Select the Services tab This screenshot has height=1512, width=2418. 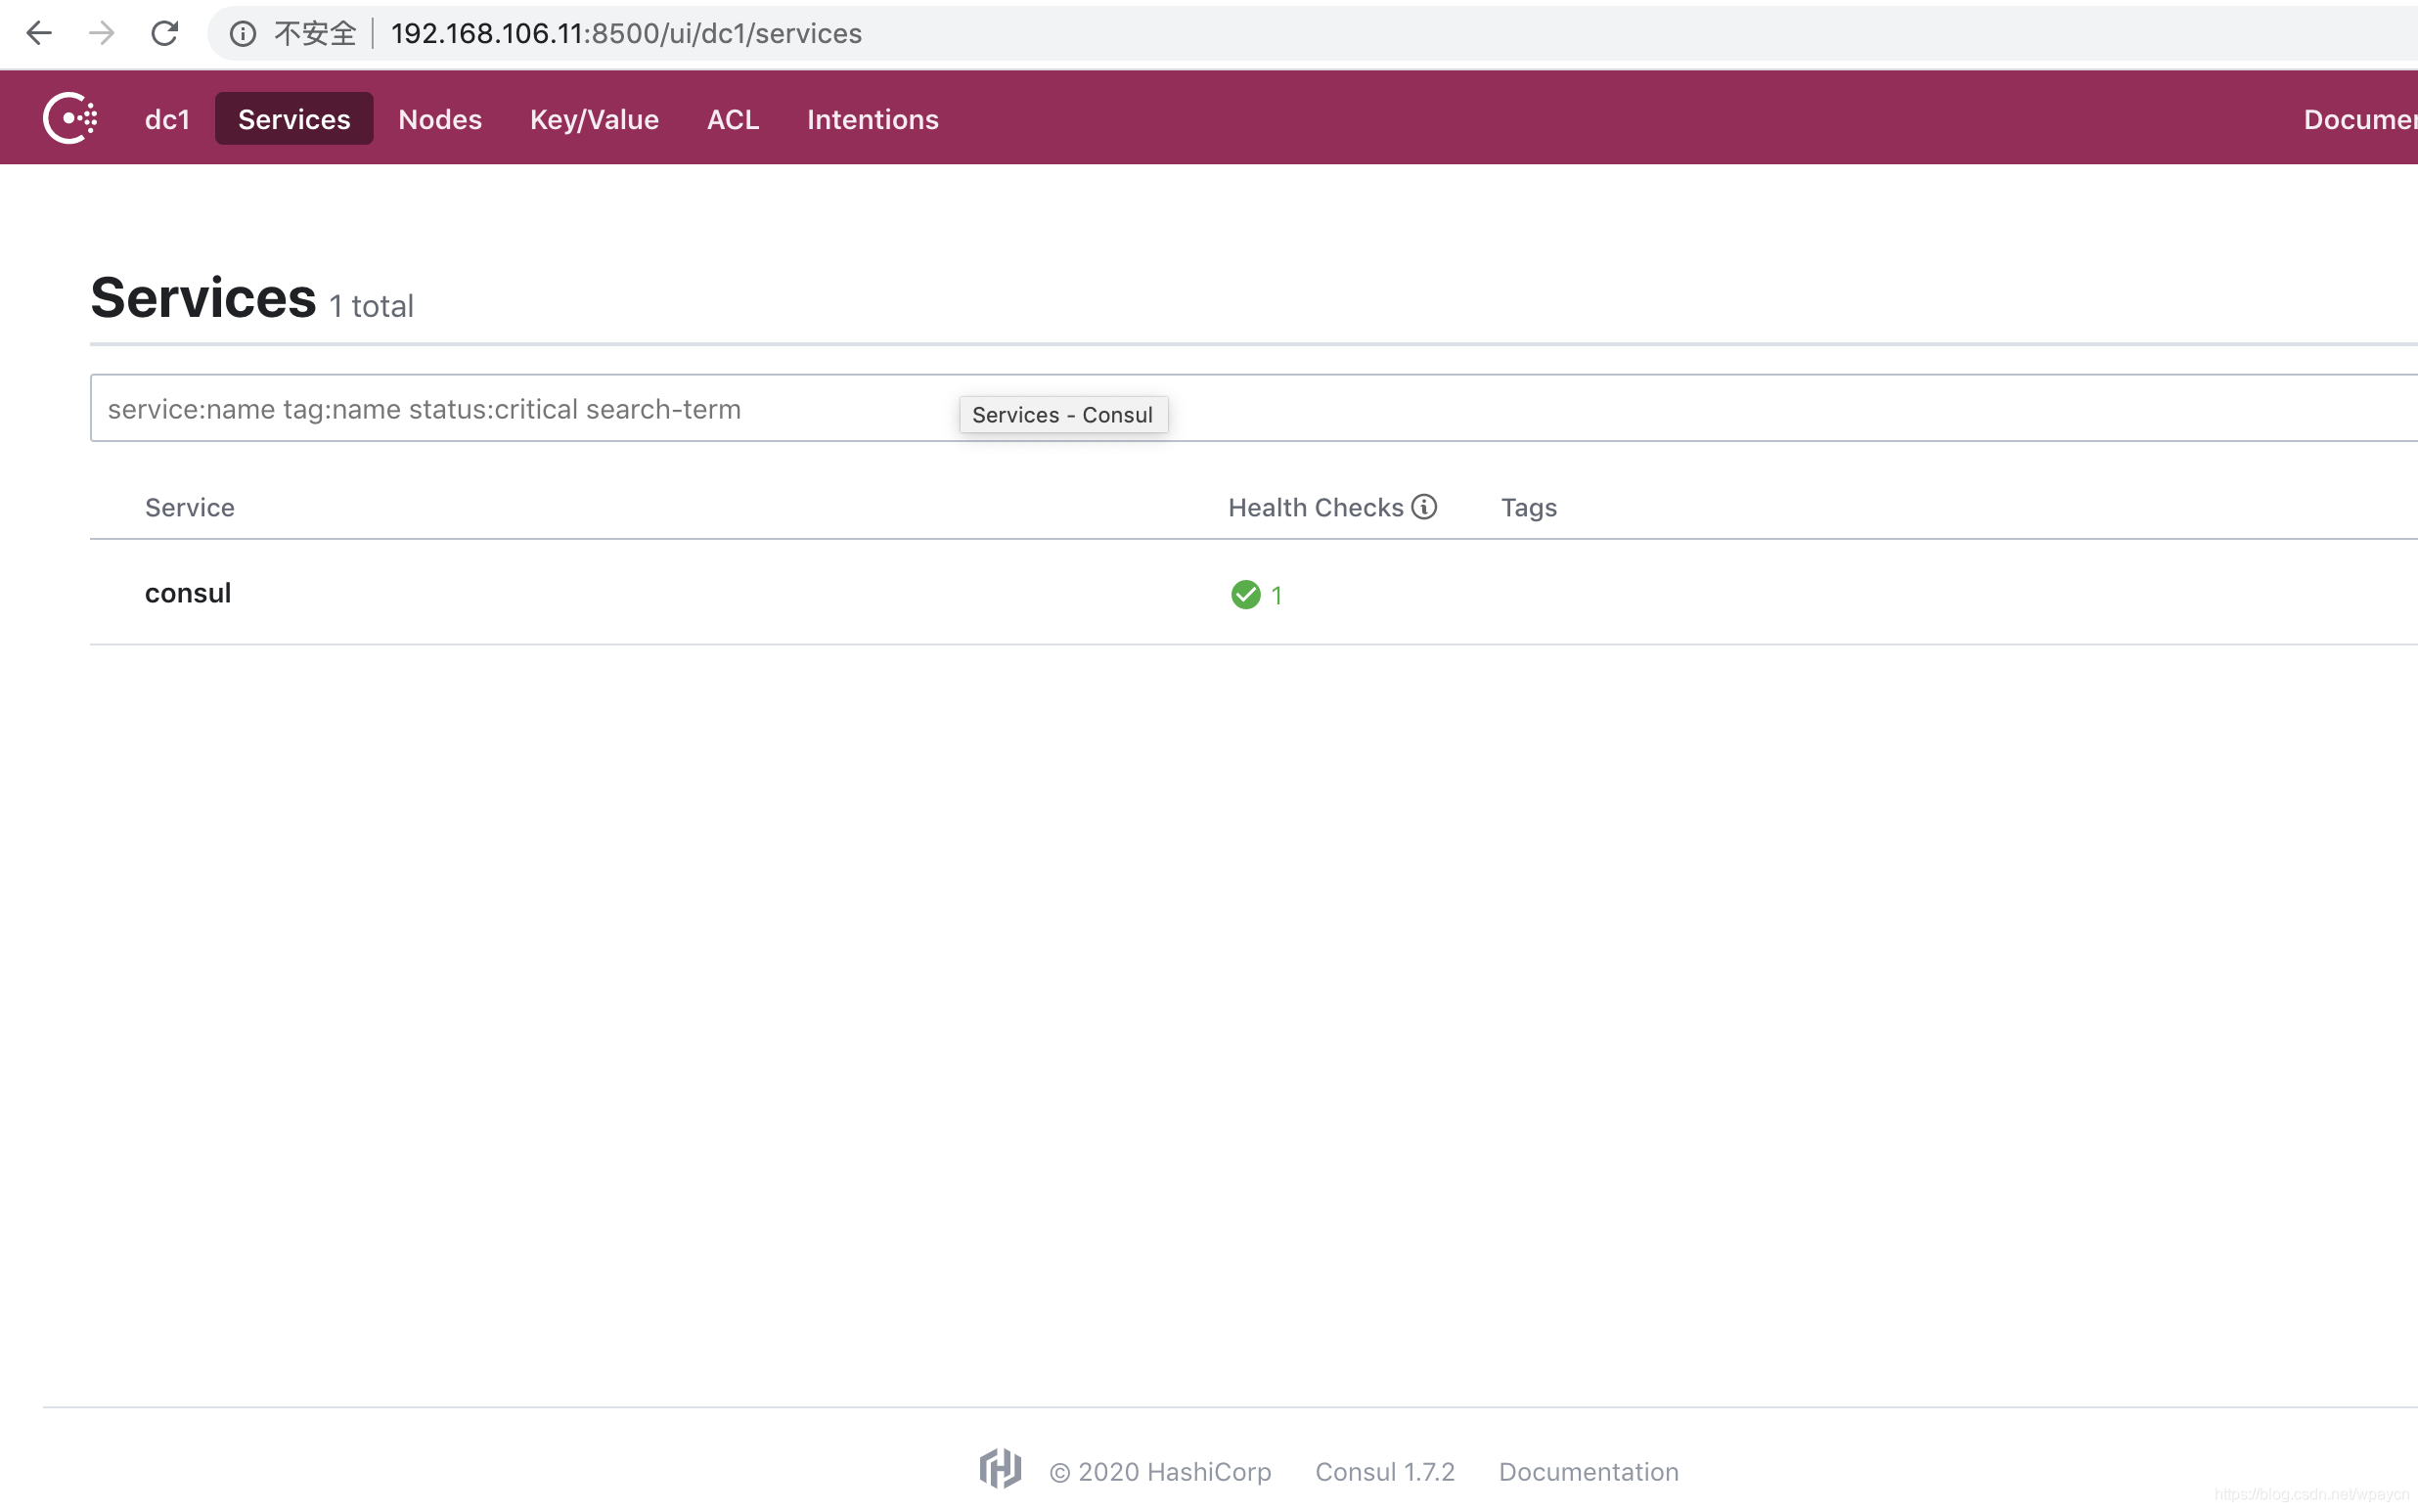[x=294, y=119]
